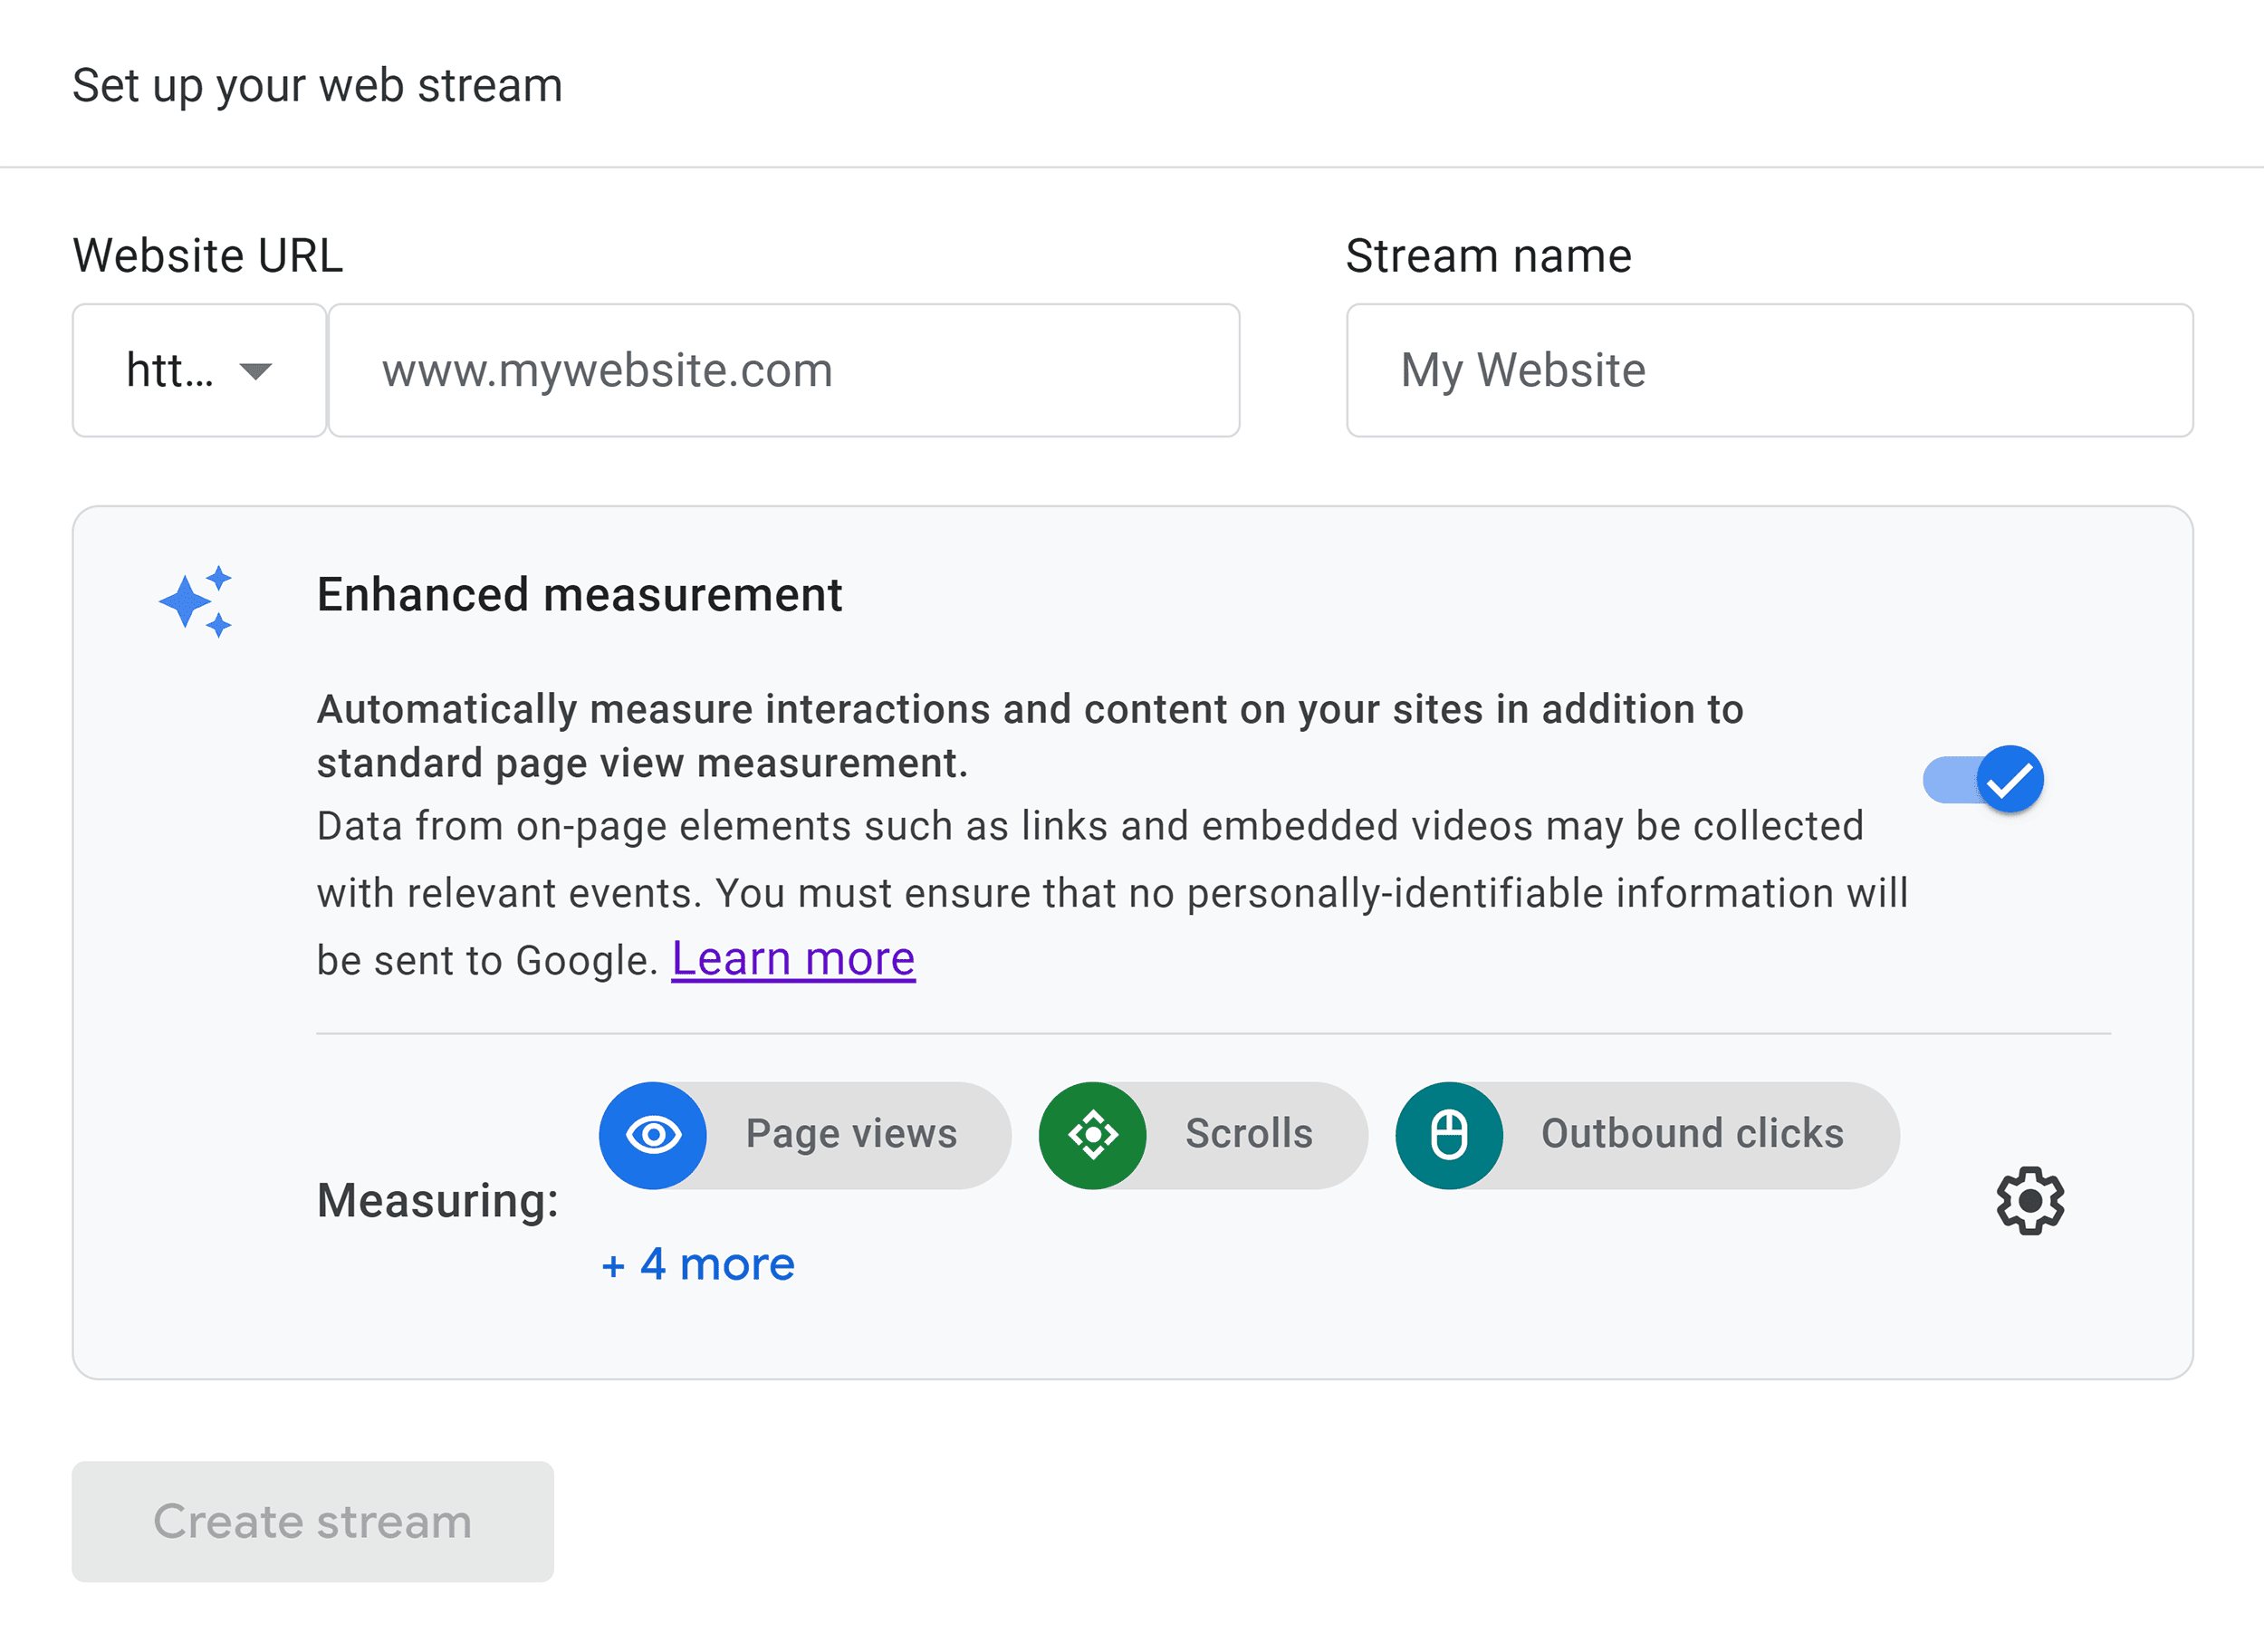Disable the Enhanced measurement toggle
The width and height of the screenshot is (2264, 1652).
pyautogui.click(x=1984, y=779)
